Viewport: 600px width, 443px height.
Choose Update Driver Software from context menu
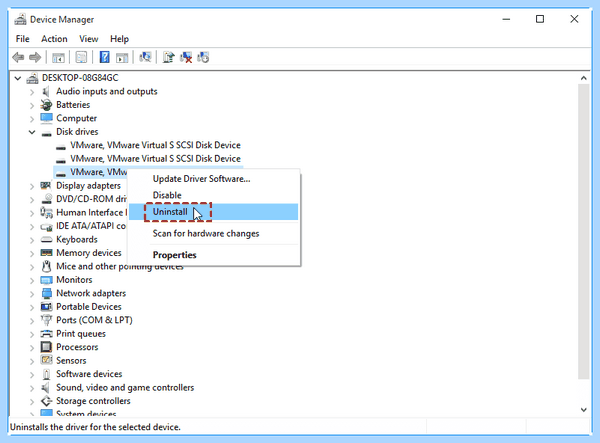tap(214, 179)
